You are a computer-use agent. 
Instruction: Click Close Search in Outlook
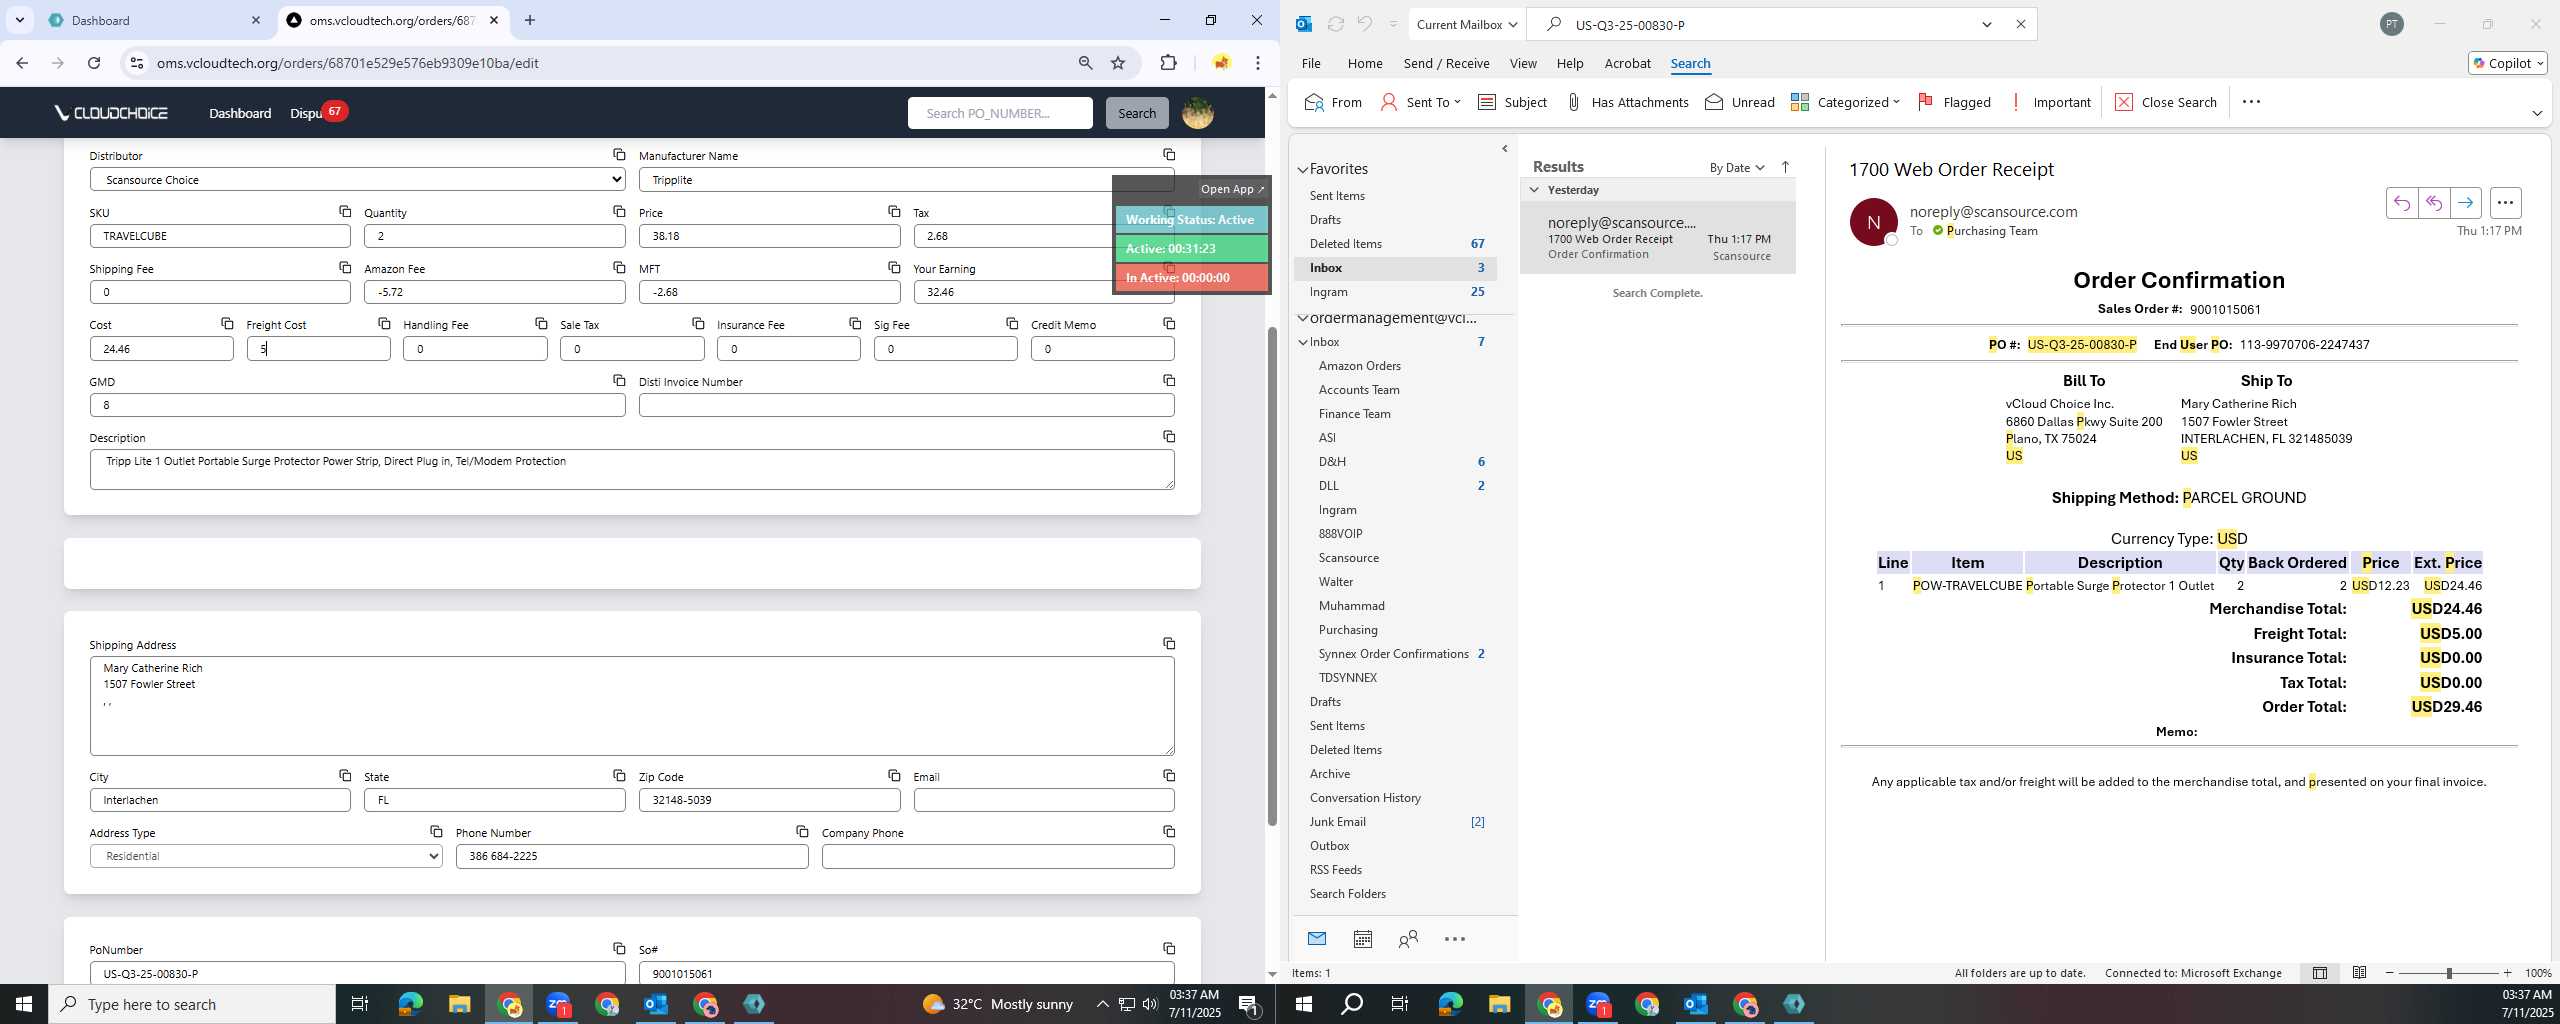2166,102
